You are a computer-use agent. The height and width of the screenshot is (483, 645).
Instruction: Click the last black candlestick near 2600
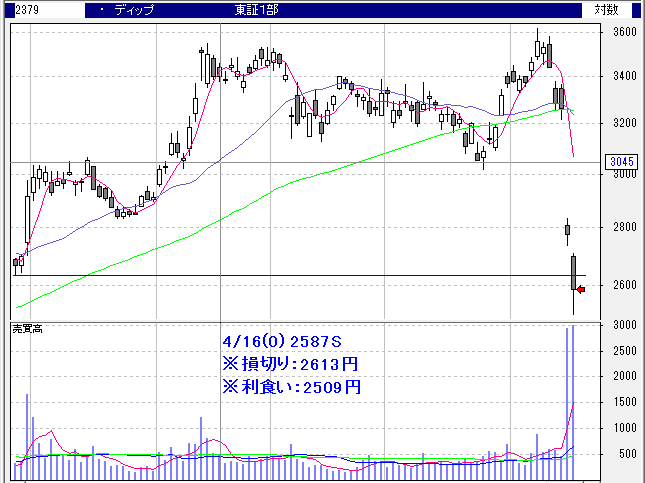pos(574,272)
